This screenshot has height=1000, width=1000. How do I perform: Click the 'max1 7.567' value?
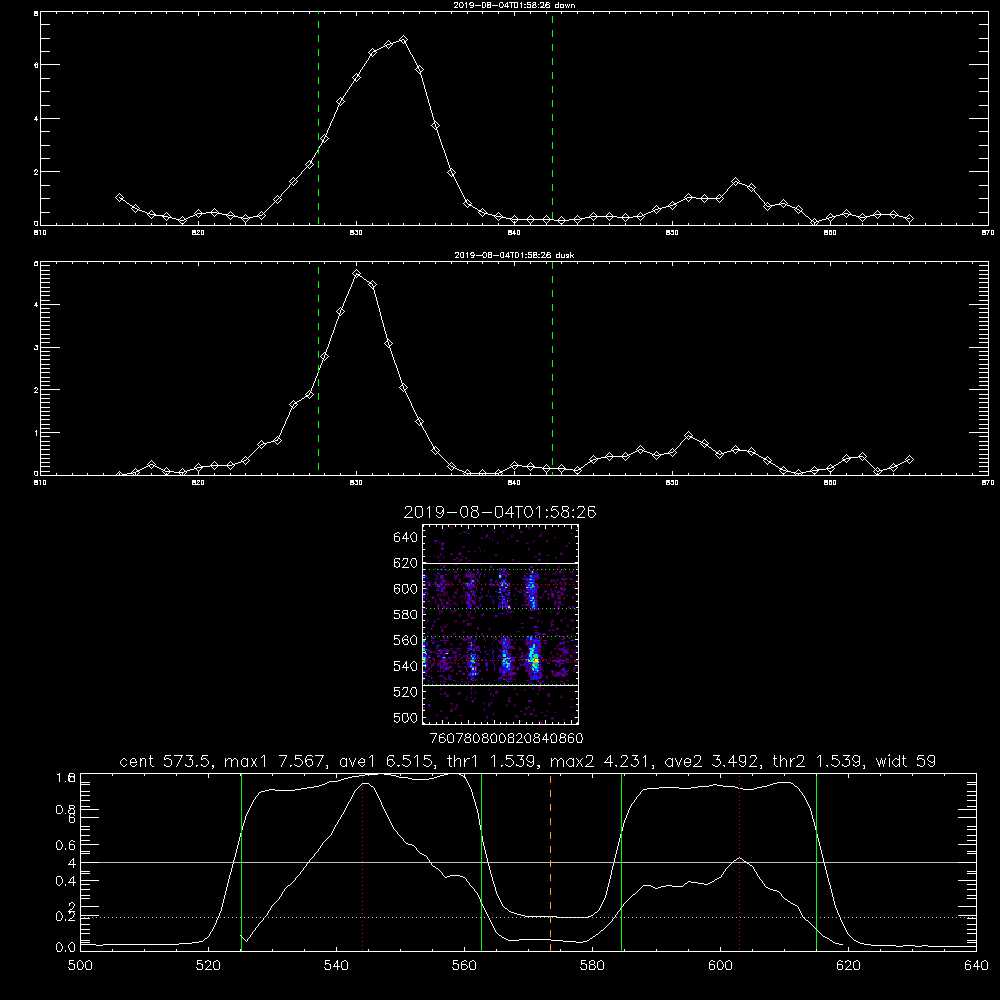click(x=276, y=761)
